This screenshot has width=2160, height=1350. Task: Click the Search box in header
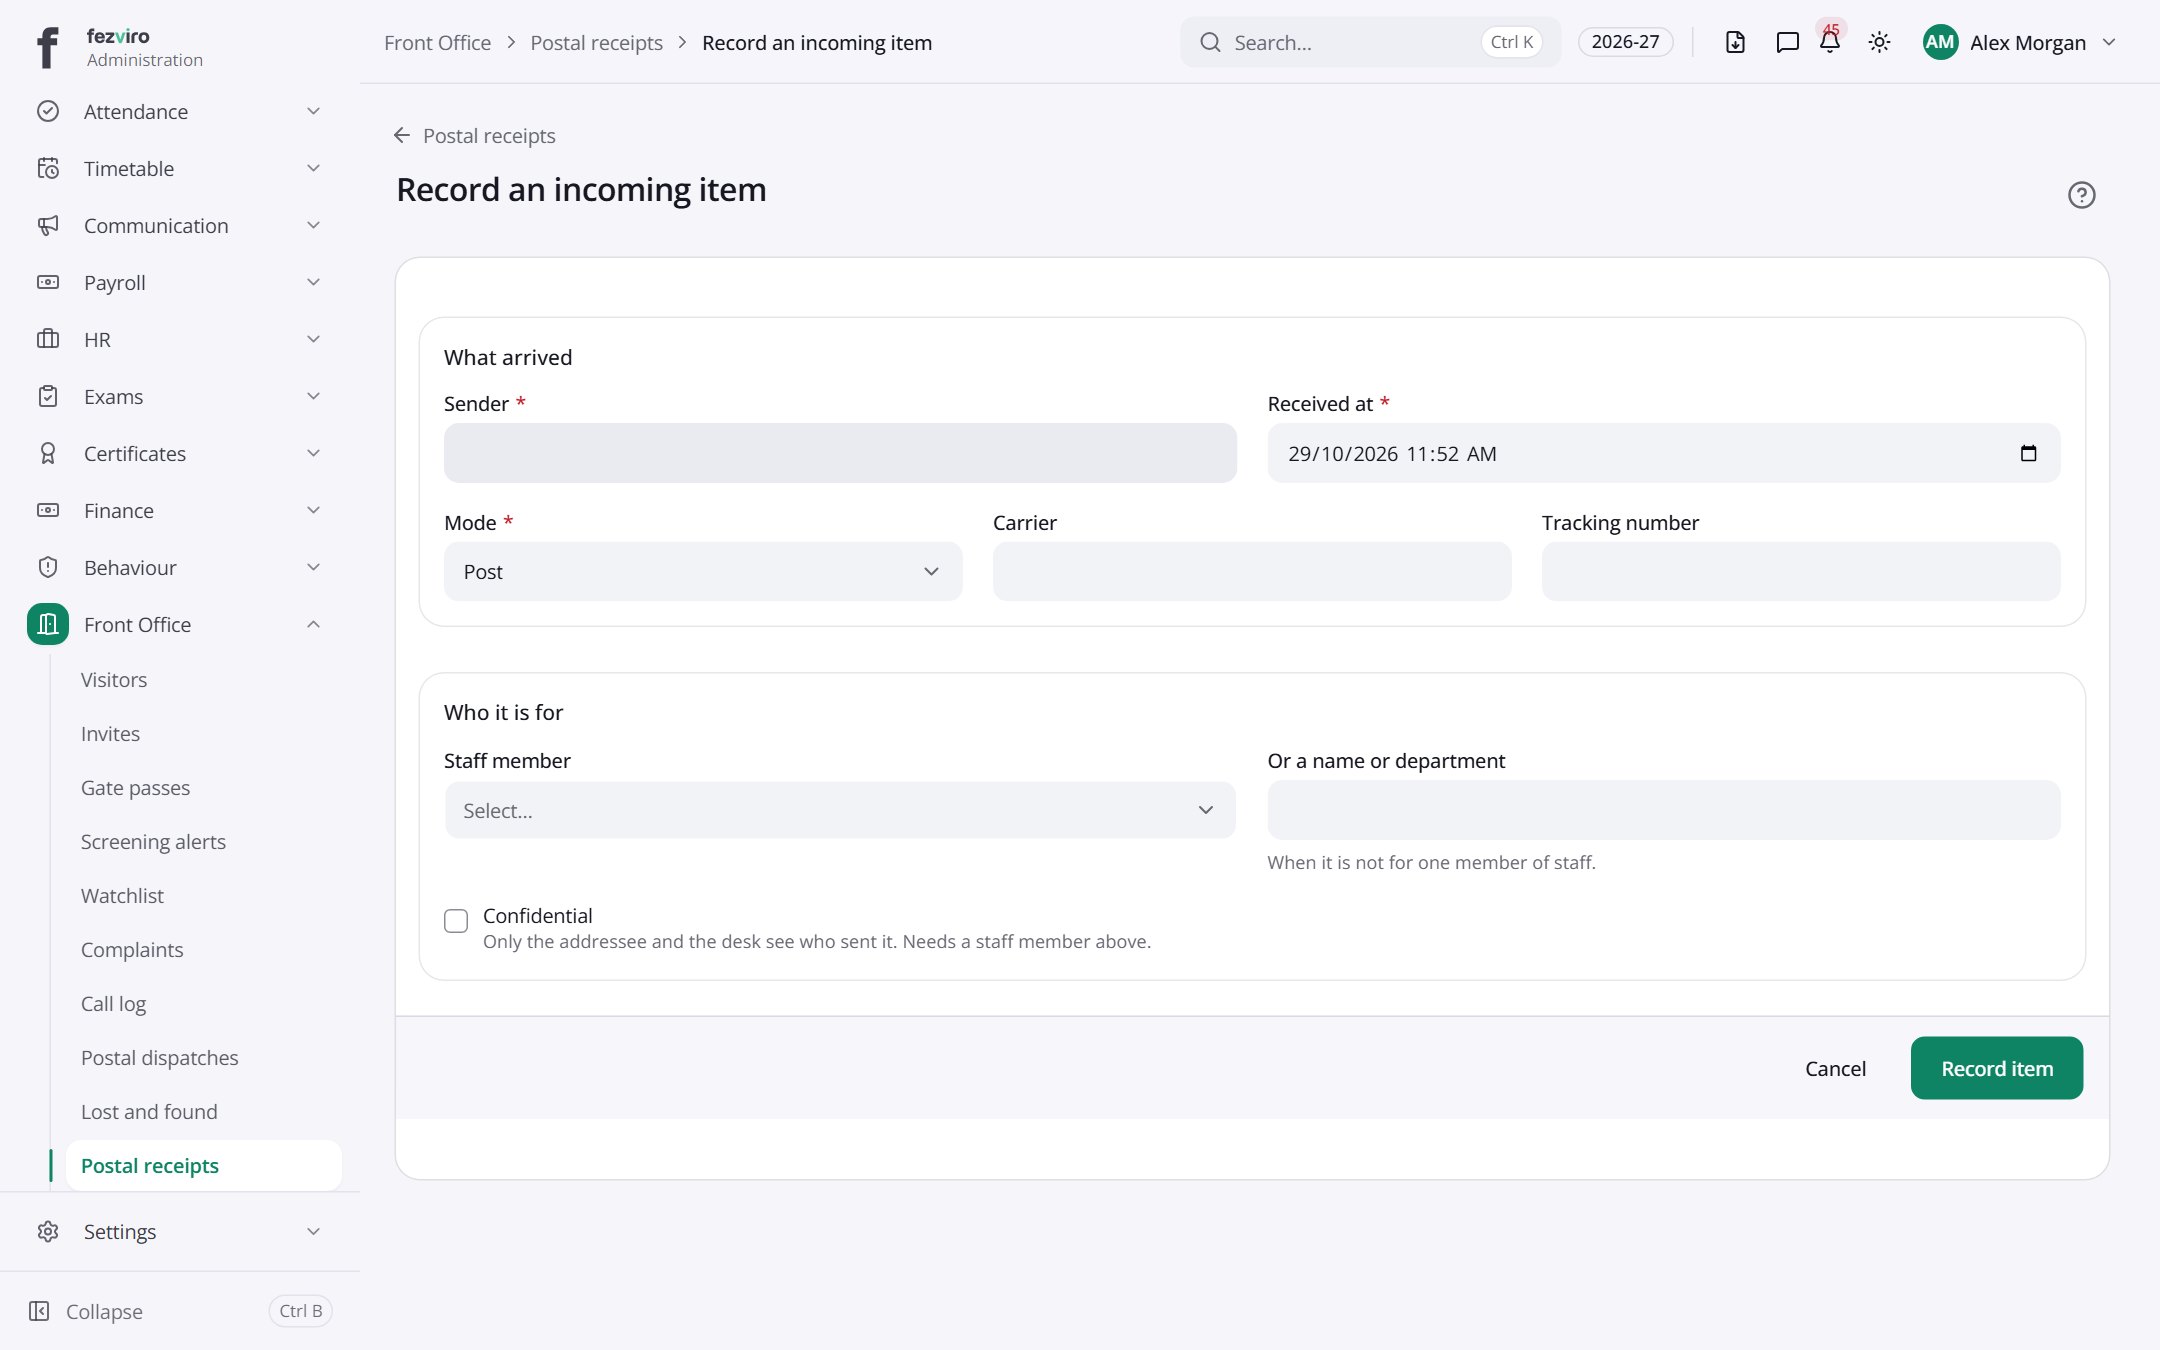click(x=1370, y=42)
